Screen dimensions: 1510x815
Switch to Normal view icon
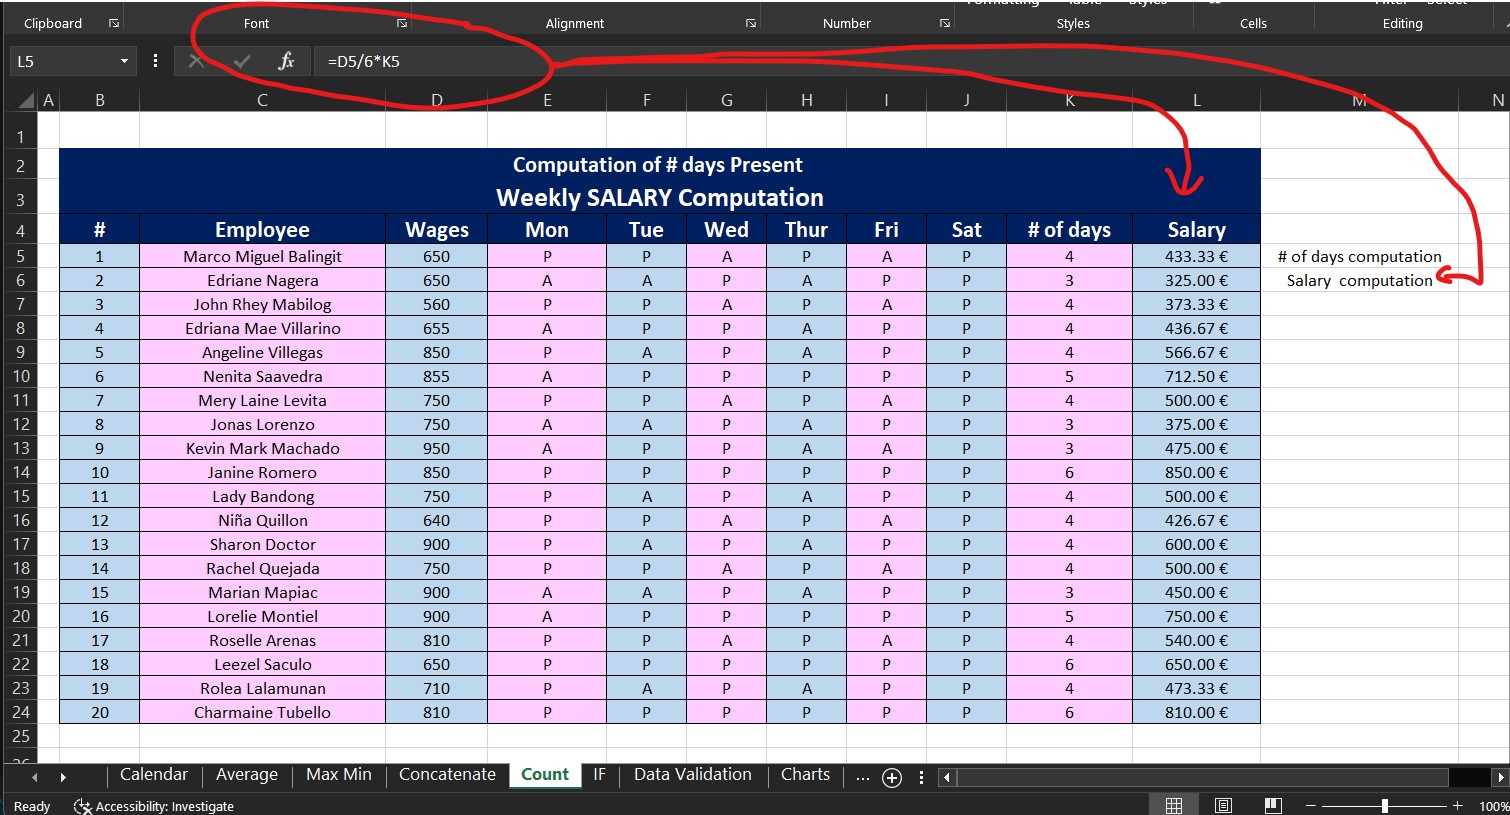coord(1174,805)
